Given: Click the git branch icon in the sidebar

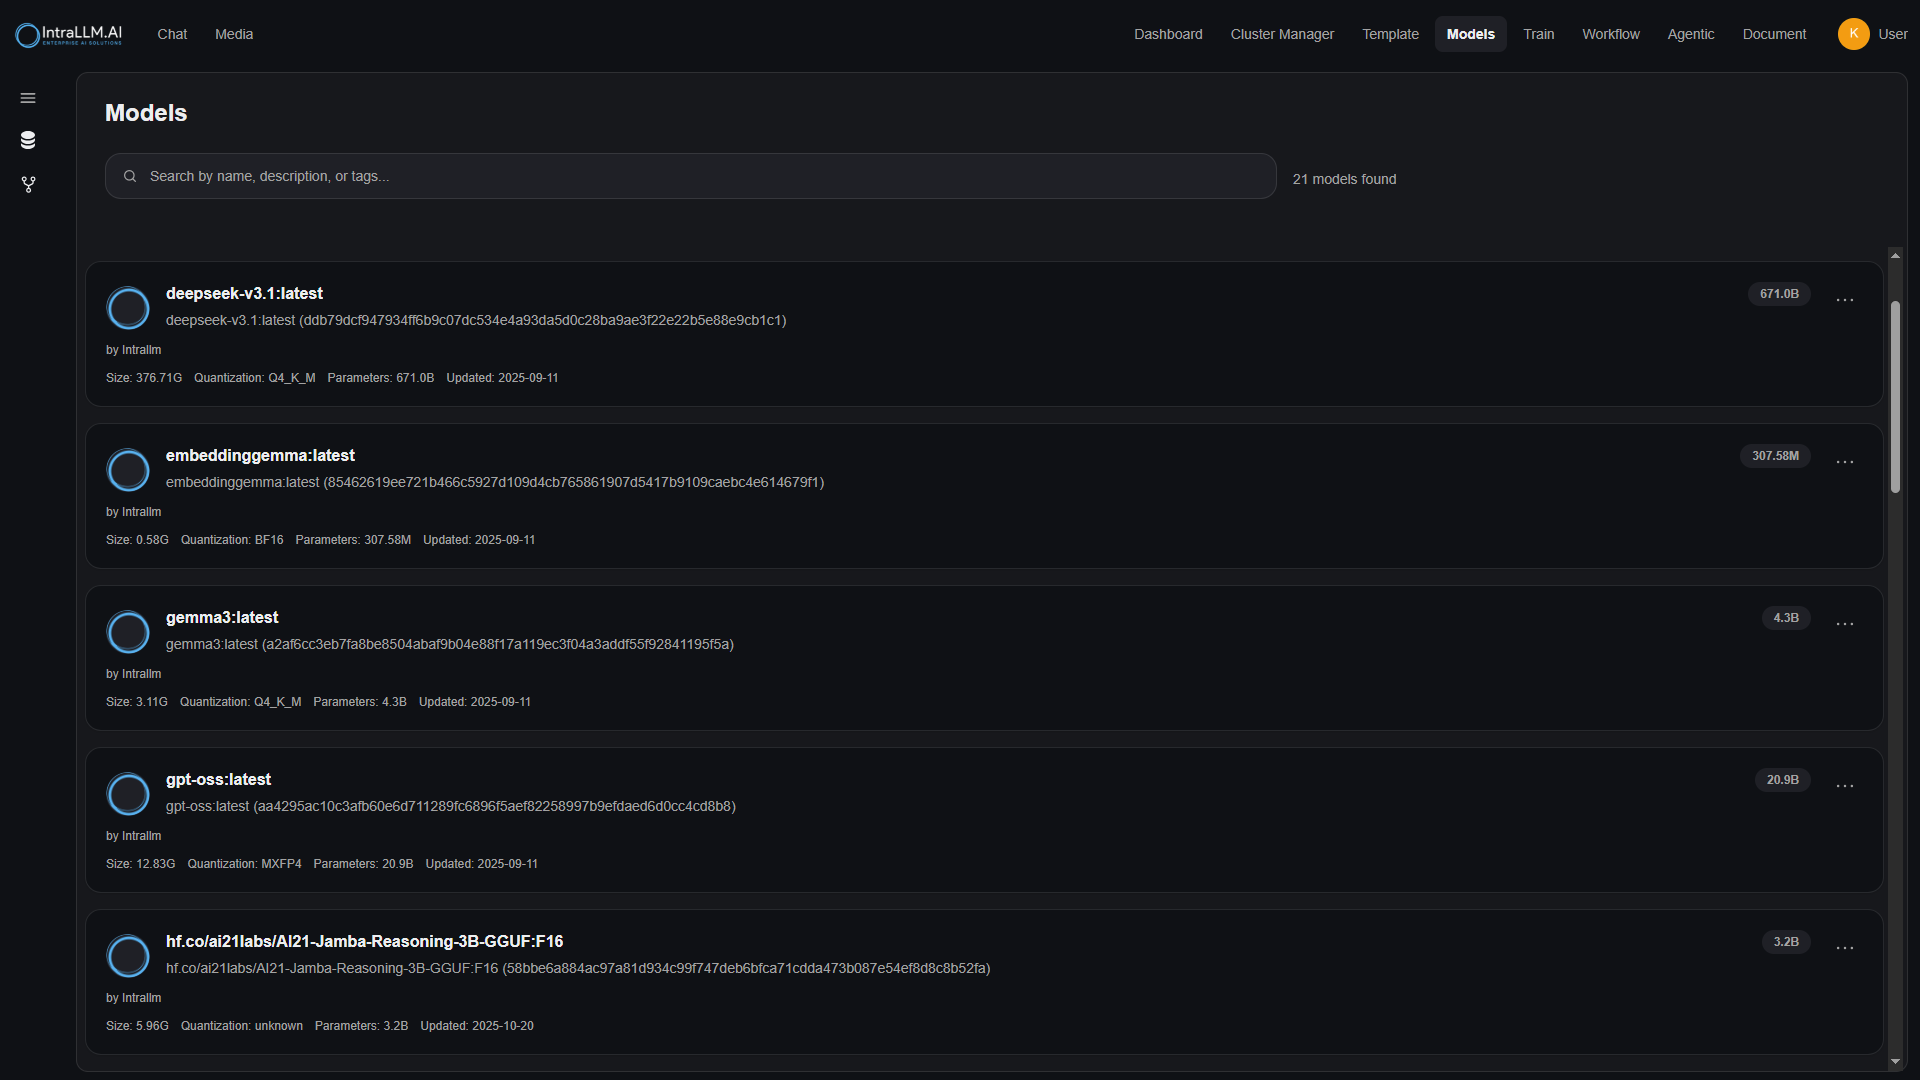Looking at the screenshot, I should tap(28, 185).
